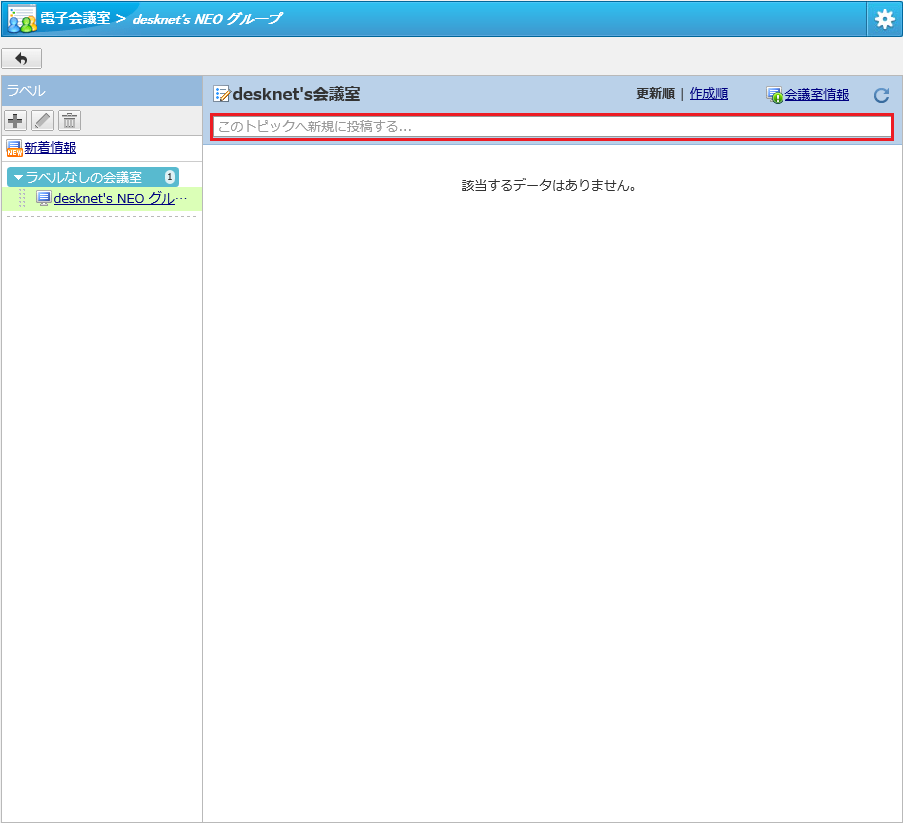The width and height of the screenshot is (903, 827).
Task: Click 該当するデータはありません message
Action: click(549, 185)
